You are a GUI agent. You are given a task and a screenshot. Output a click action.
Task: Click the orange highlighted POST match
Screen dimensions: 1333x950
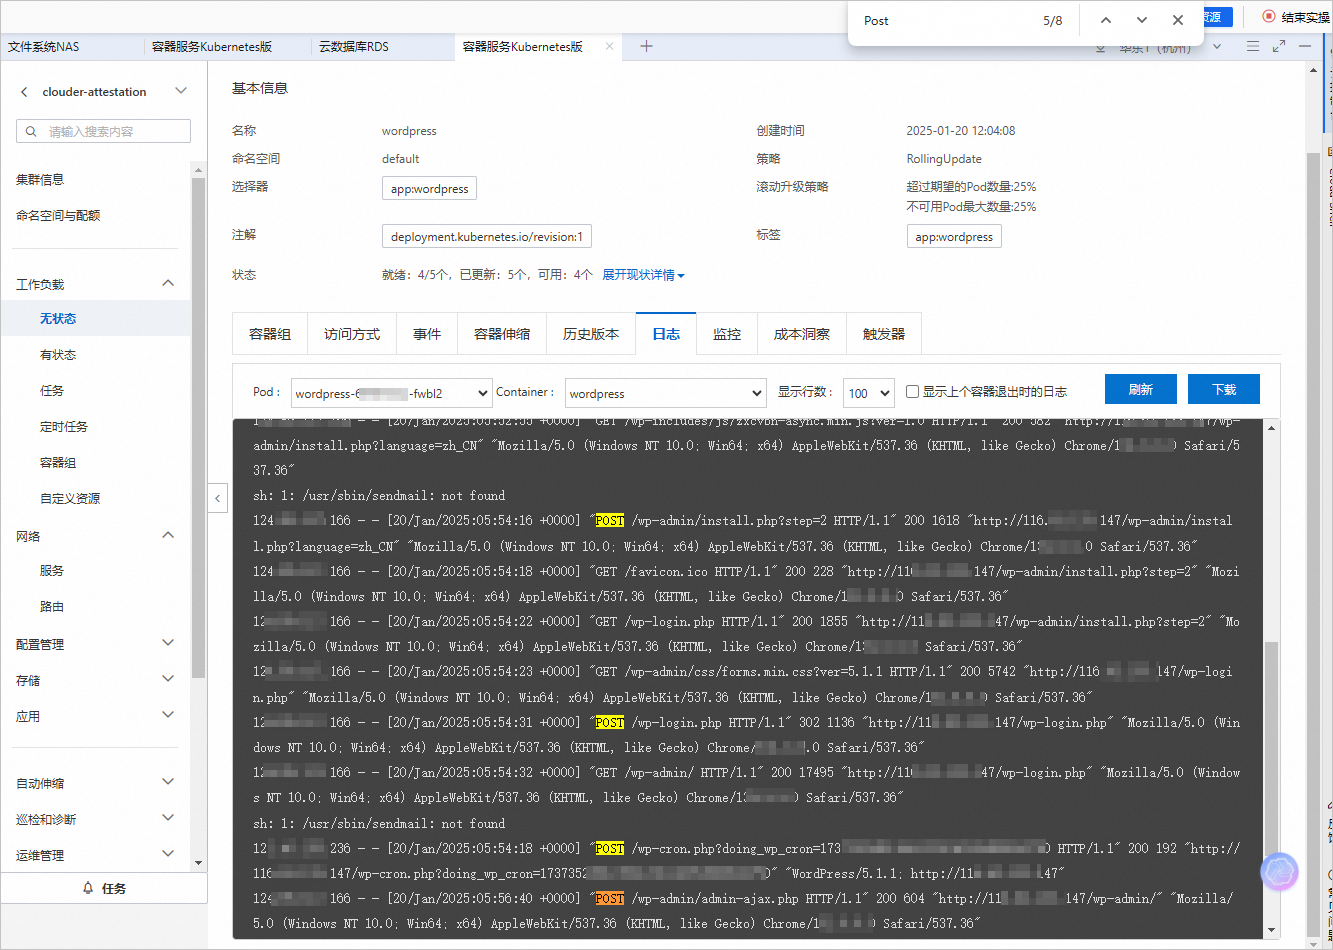click(x=609, y=898)
